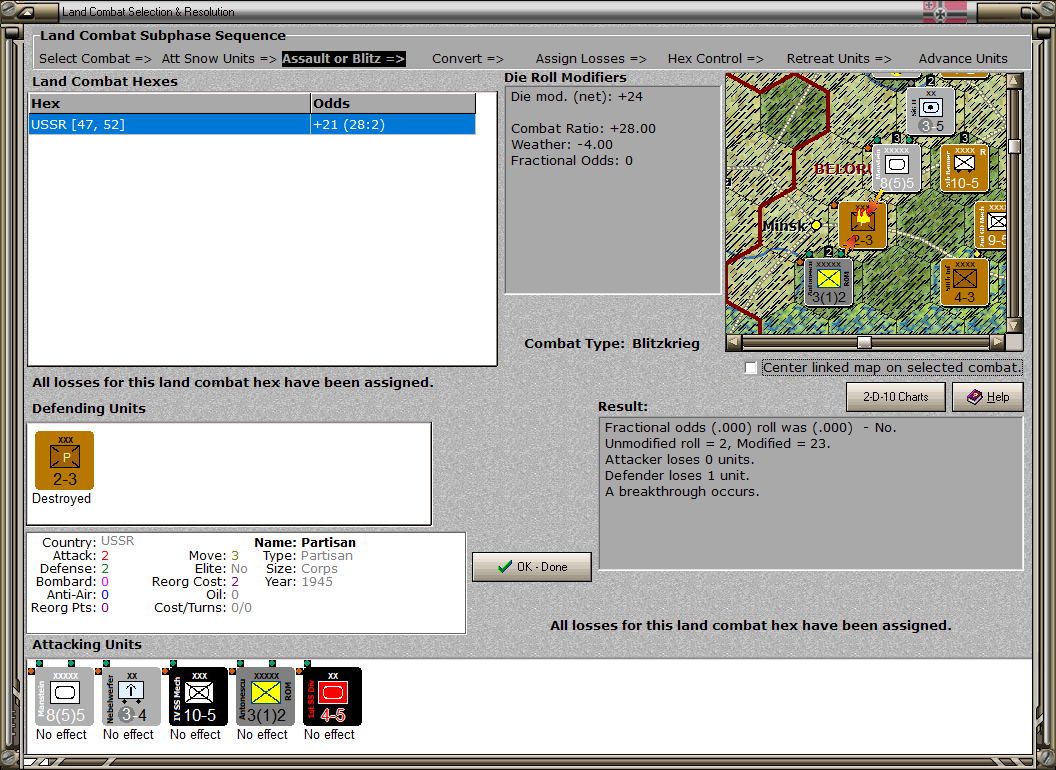1056x770 pixels.
Task: Enable Center linked map on selected combat
Action: tap(751, 368)
